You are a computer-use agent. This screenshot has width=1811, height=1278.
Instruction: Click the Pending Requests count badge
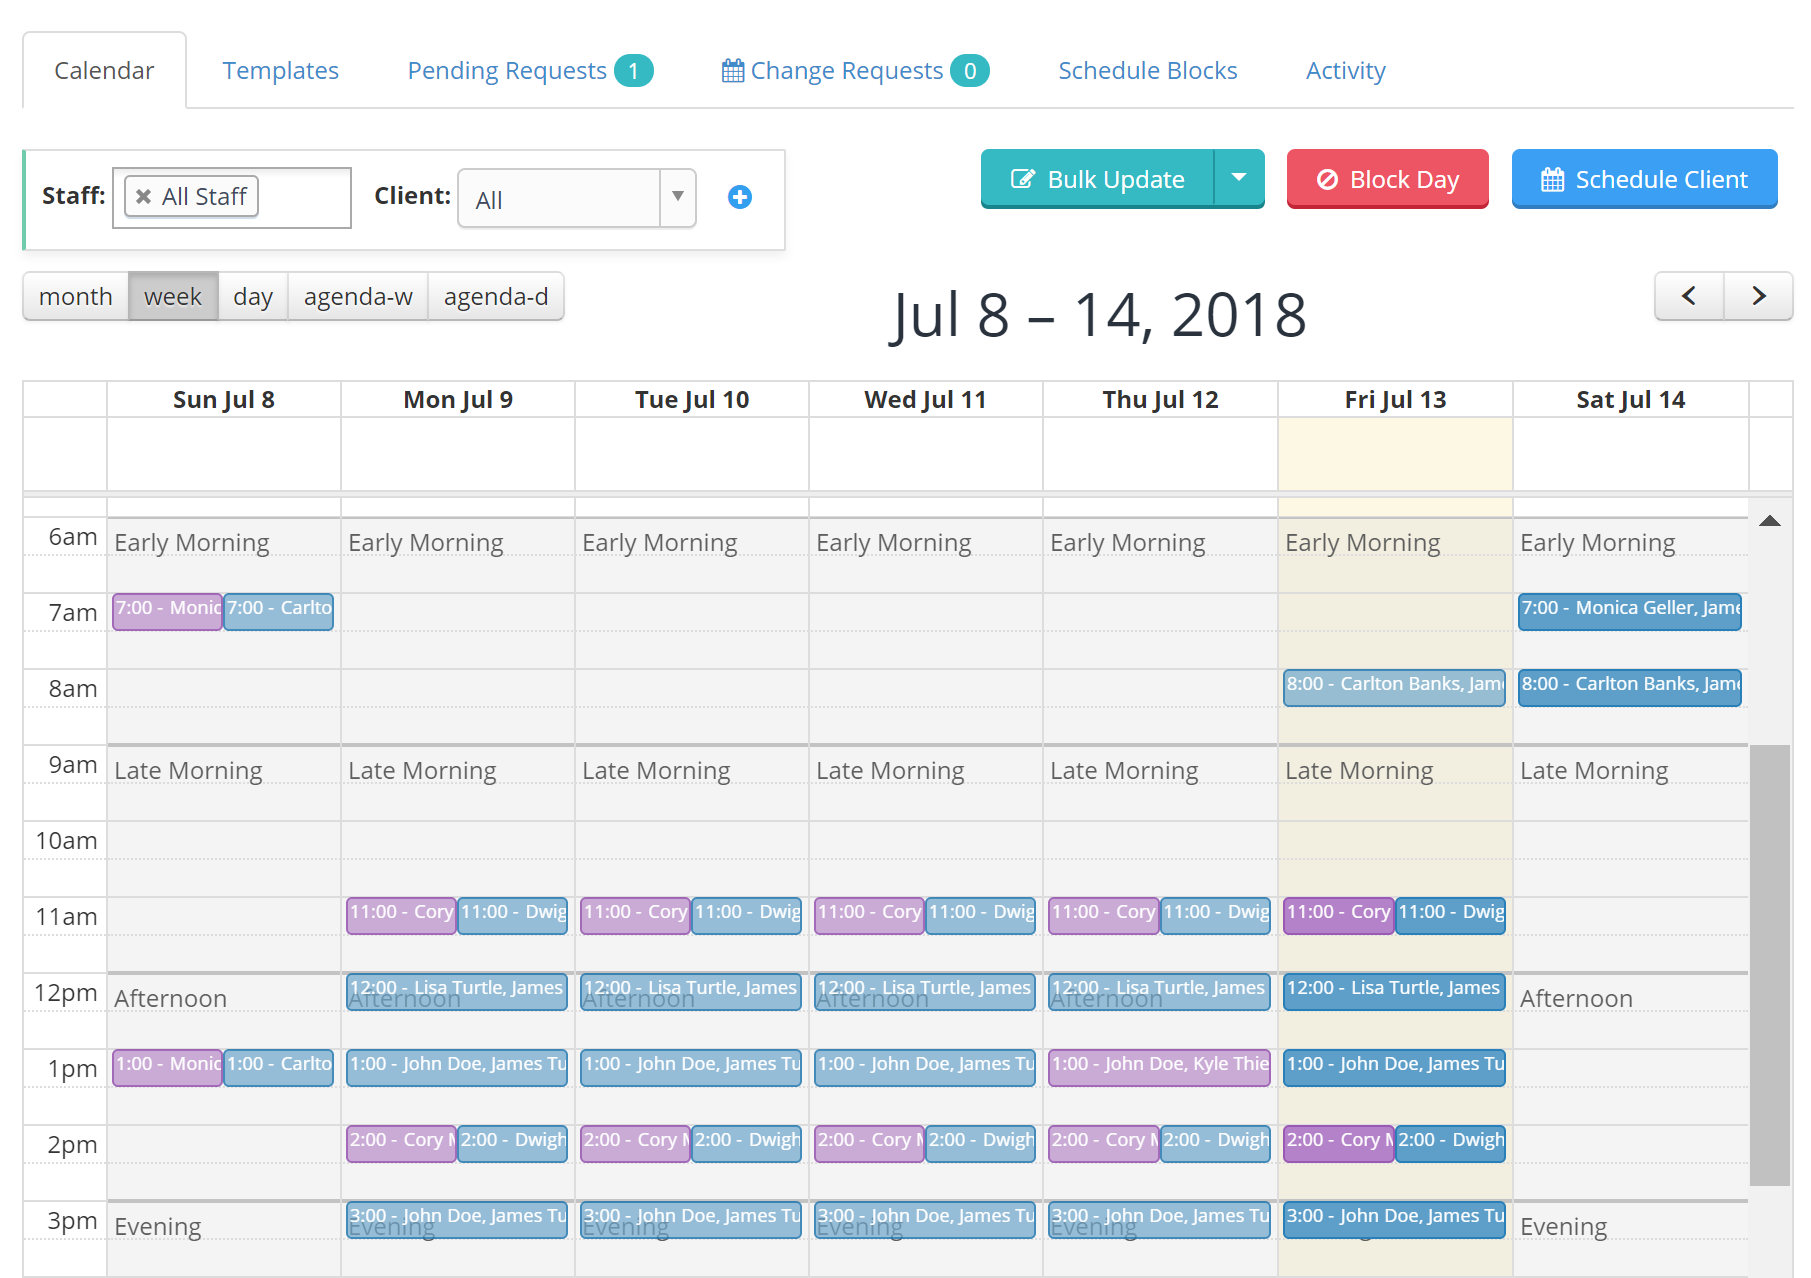pyautogui.click(x=633, y=71)
